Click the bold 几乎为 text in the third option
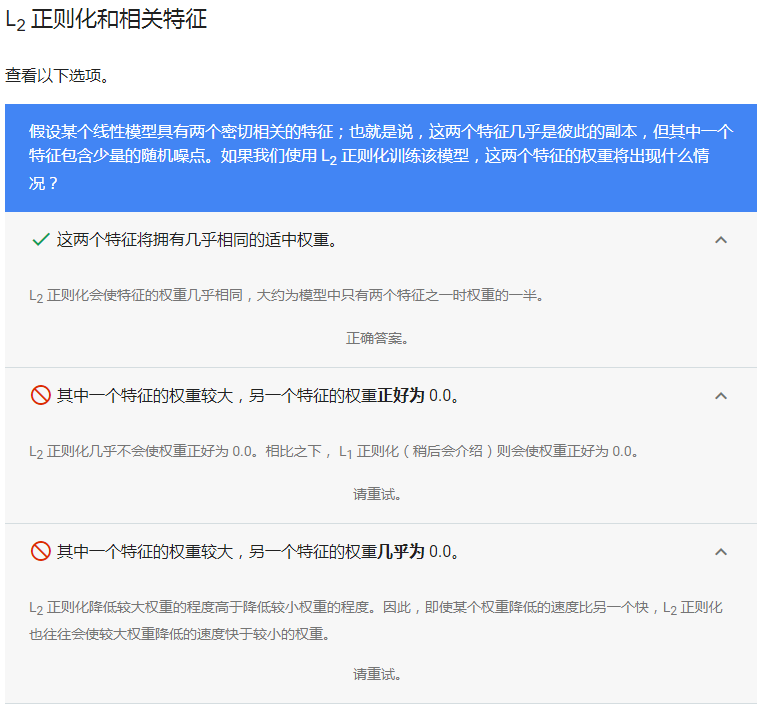This screenshot has width=762, height=710. click(401, 552)
